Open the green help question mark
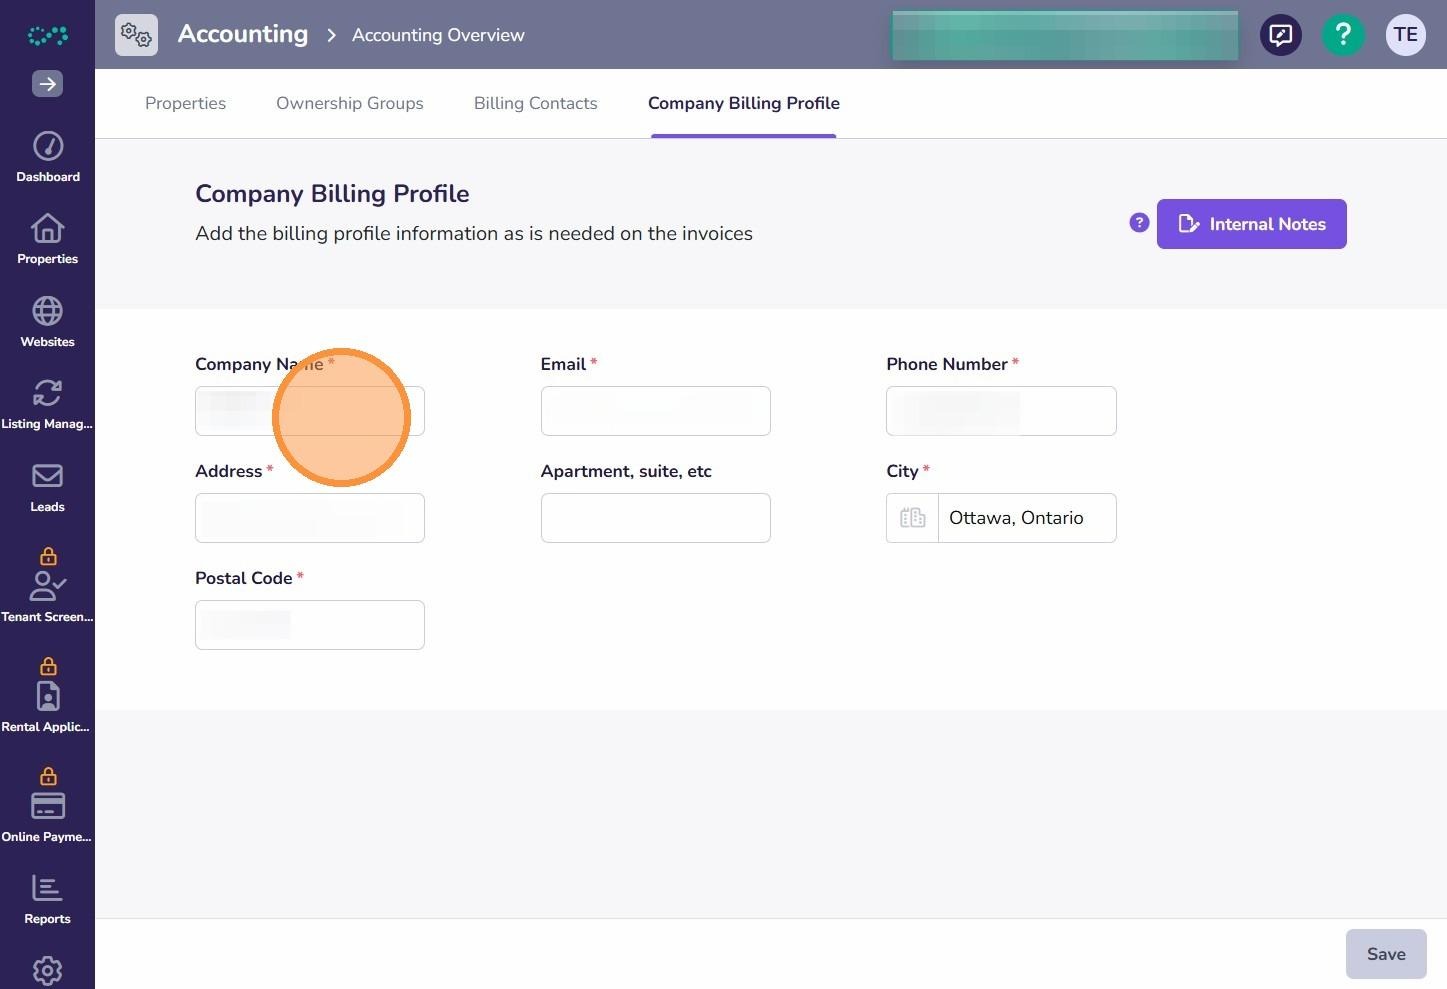Screen dimensions: 1447x989 [1343, 35]
